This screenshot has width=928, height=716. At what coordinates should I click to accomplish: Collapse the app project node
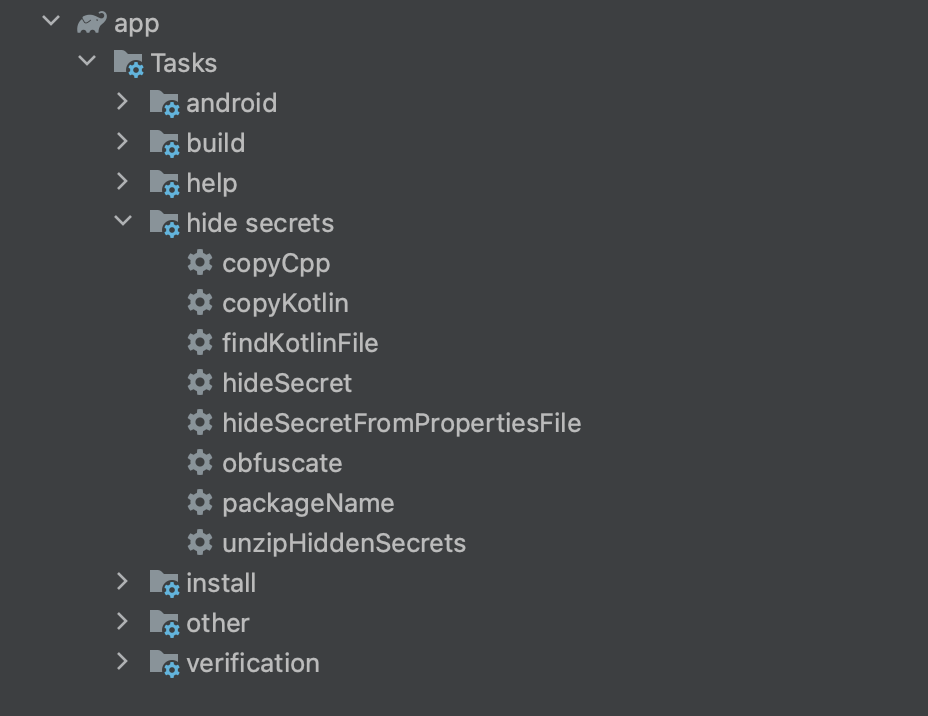tap(51, 21)
